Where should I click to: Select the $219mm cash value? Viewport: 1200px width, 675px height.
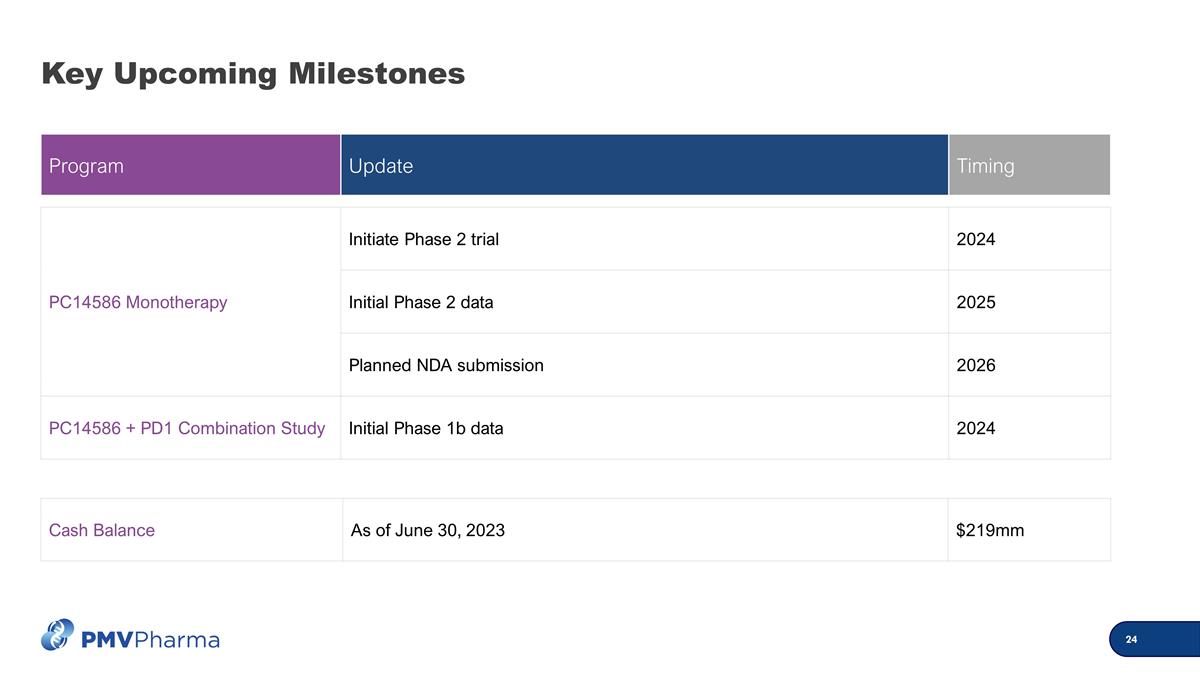click(x=990, y=530)
